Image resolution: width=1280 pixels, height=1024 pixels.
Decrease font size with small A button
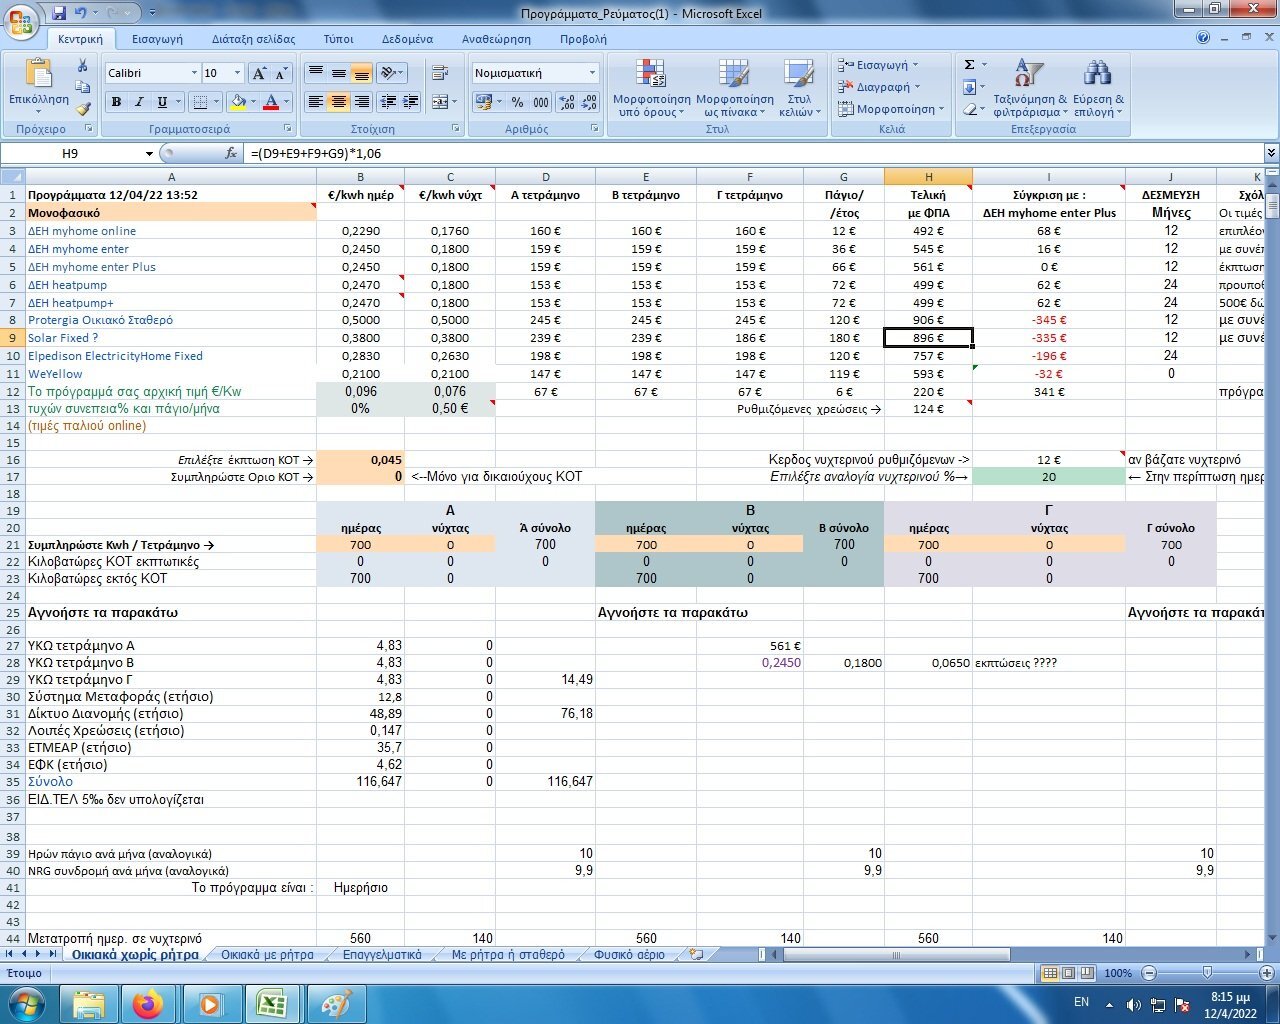(280, 73)
